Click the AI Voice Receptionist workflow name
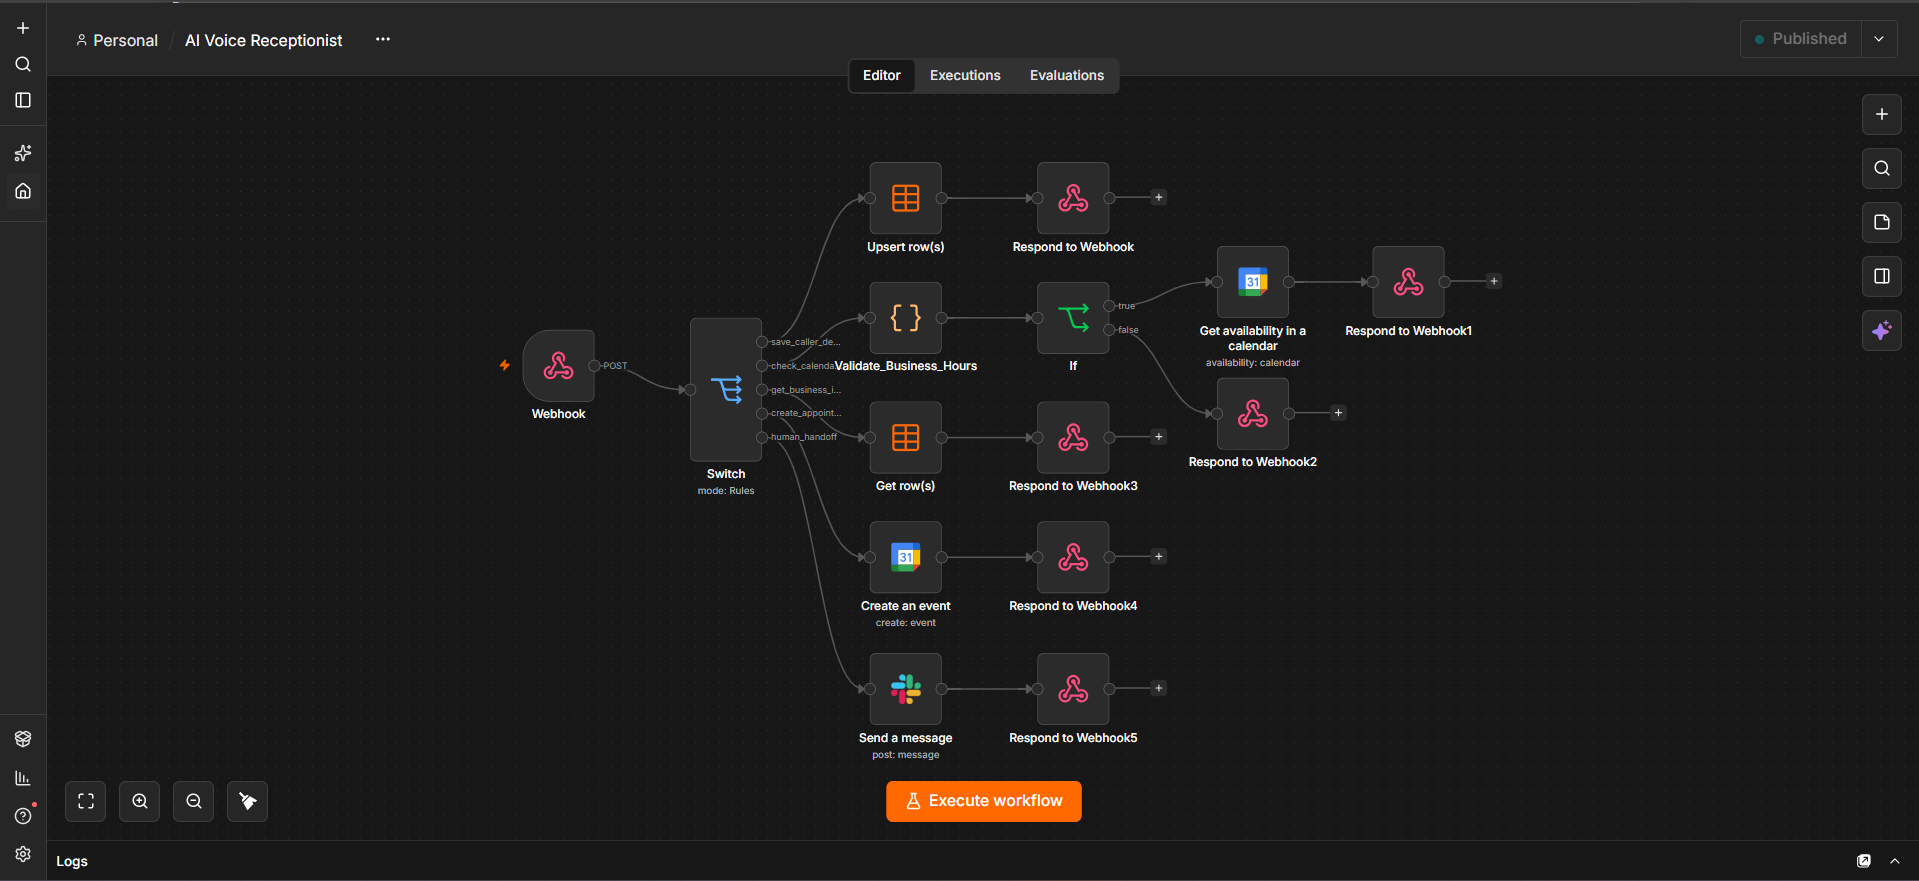Image resolution: width=1919 pixels, height=881 pixels. pos(264,40)
